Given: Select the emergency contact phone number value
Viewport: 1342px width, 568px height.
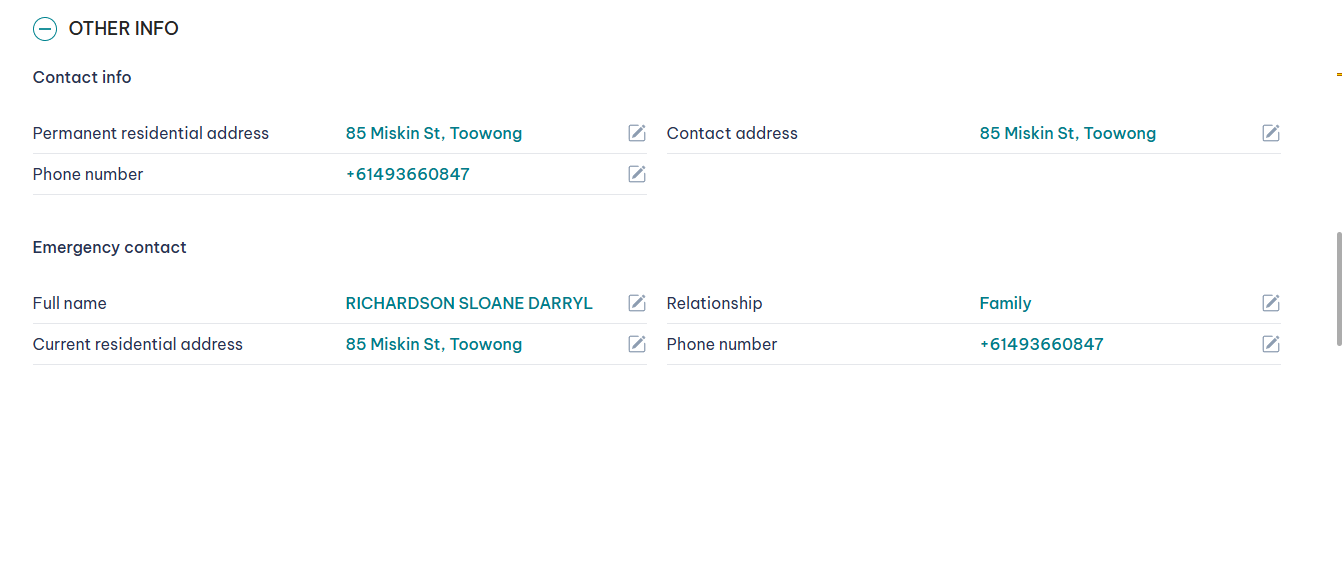Looking at the screenshot, I should tap(1041, 344).
